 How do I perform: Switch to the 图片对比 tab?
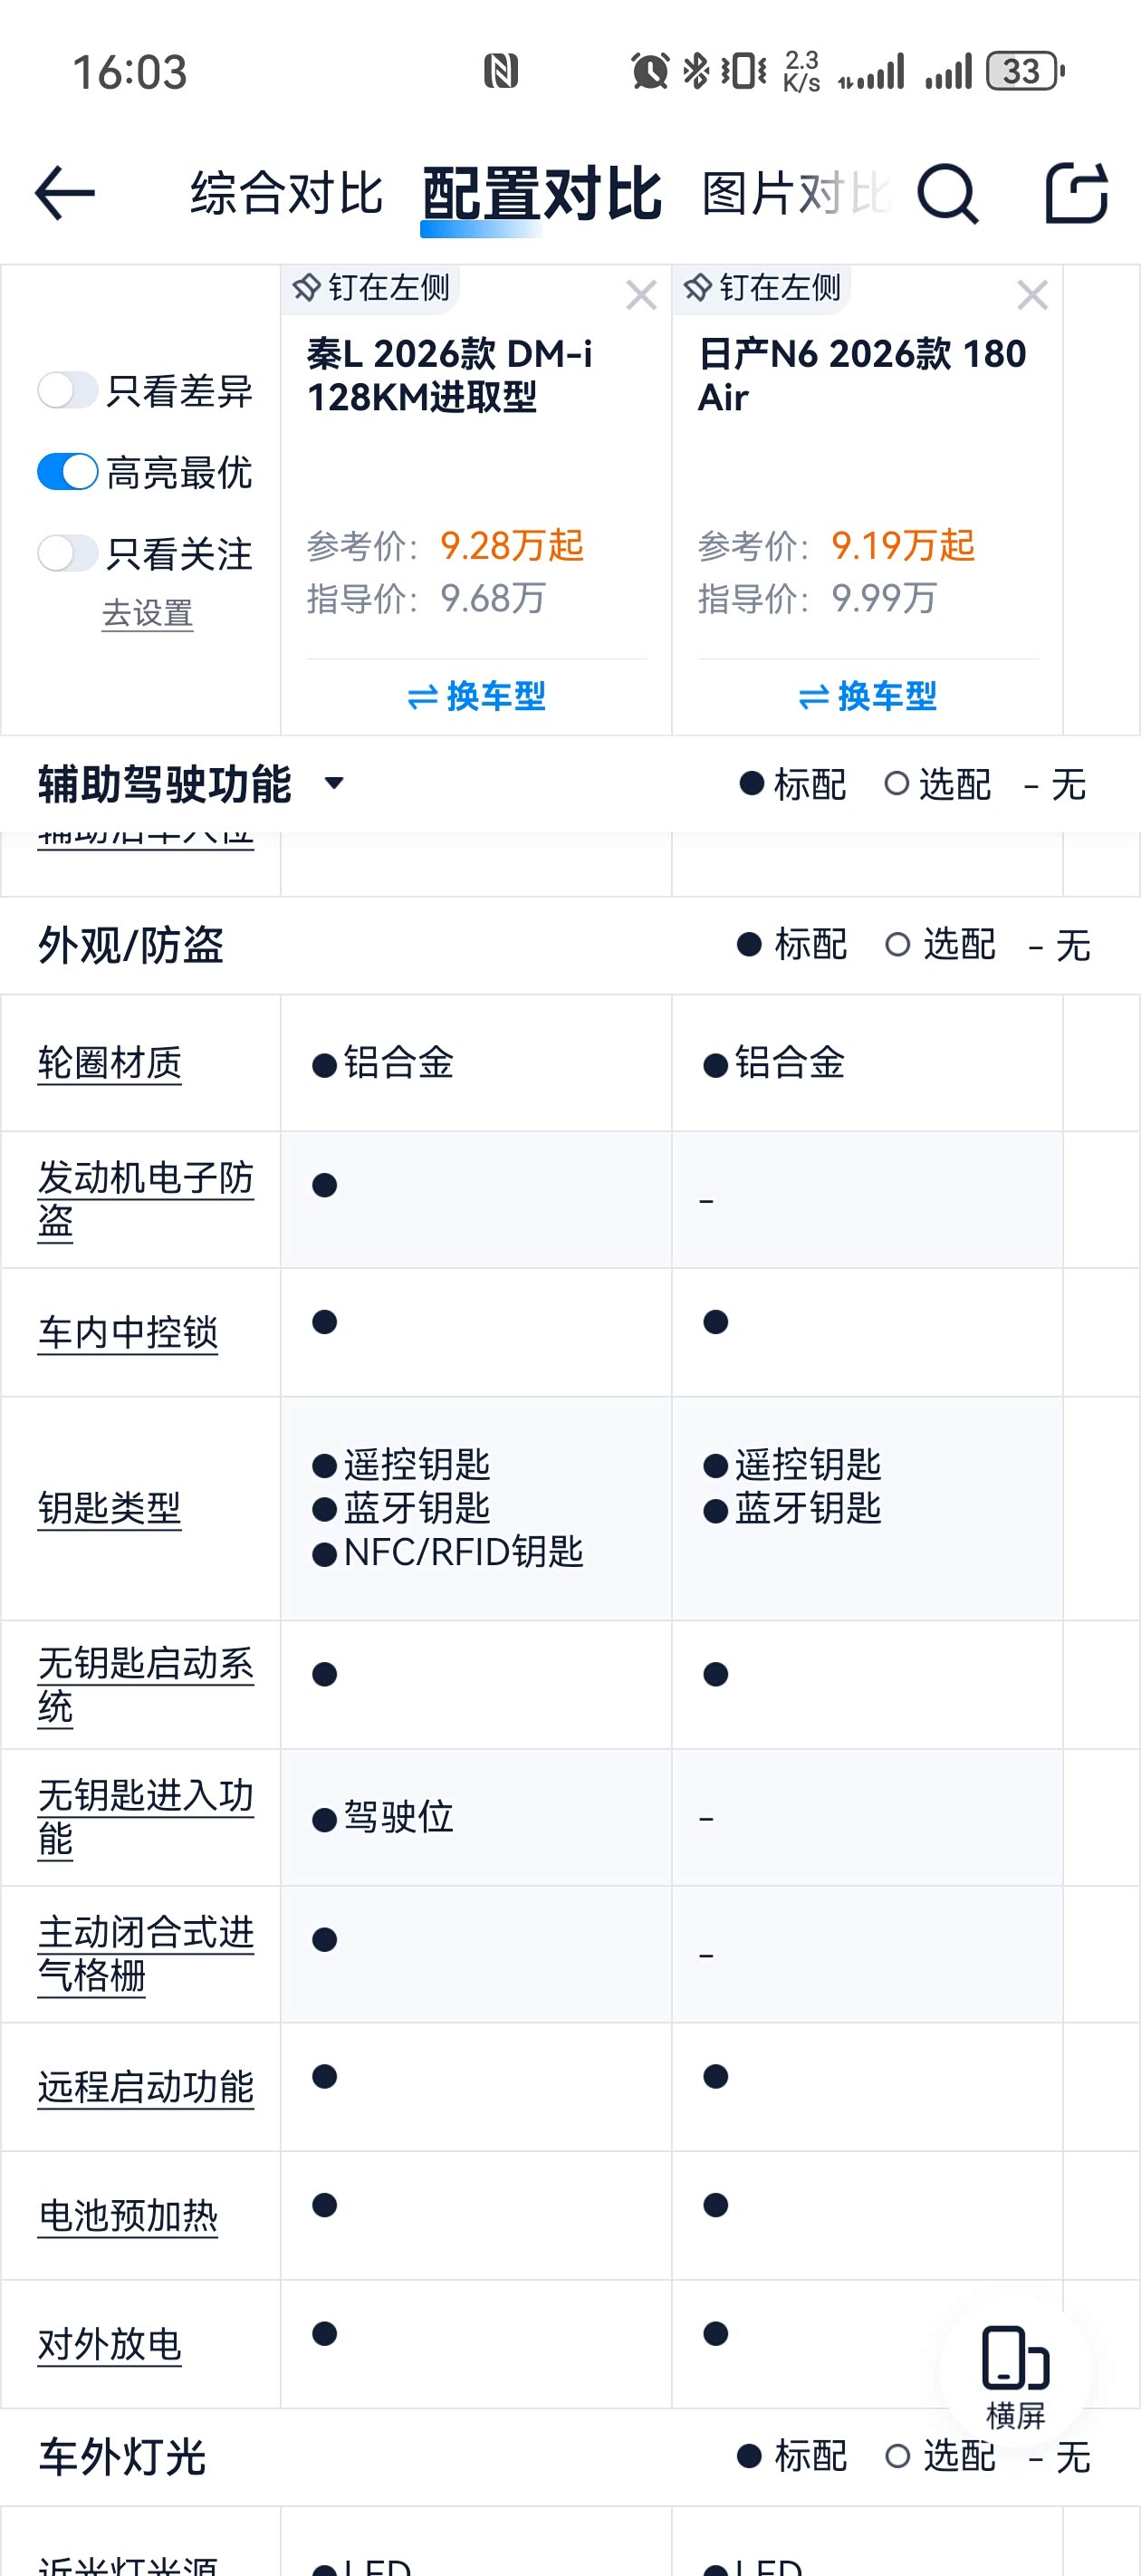point(794,193)
